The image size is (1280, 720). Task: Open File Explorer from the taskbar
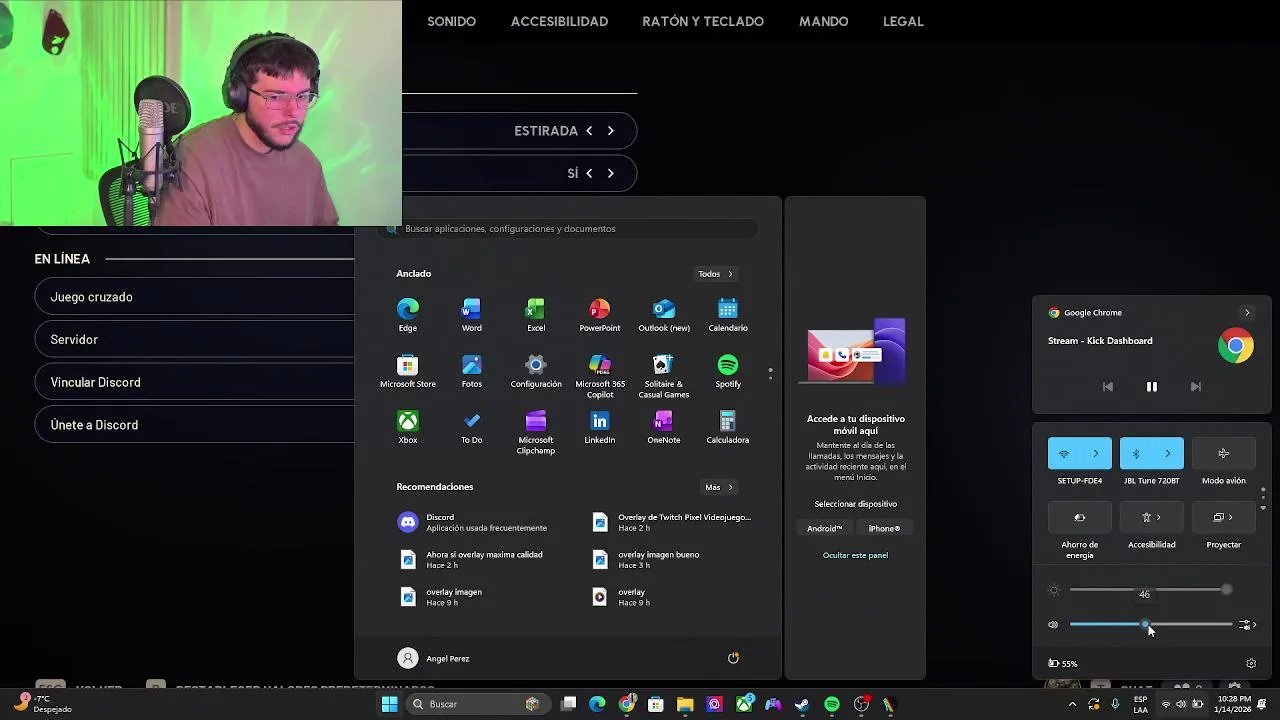tap(685, 704)
